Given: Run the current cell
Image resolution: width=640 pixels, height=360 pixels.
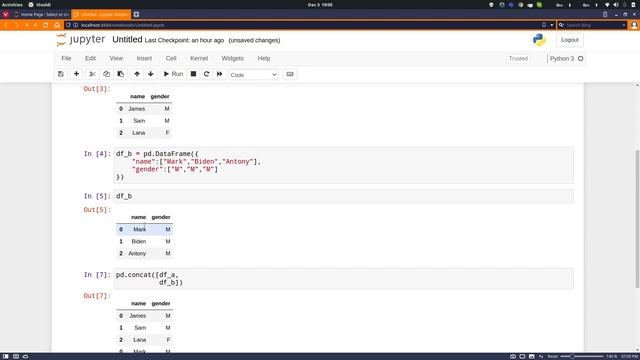Looking at the screenshot, I should tap(173, 74).
